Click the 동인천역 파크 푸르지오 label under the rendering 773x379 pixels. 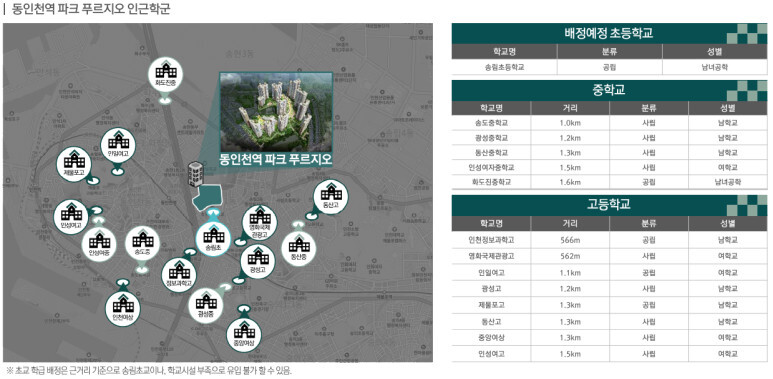[276, 160]
